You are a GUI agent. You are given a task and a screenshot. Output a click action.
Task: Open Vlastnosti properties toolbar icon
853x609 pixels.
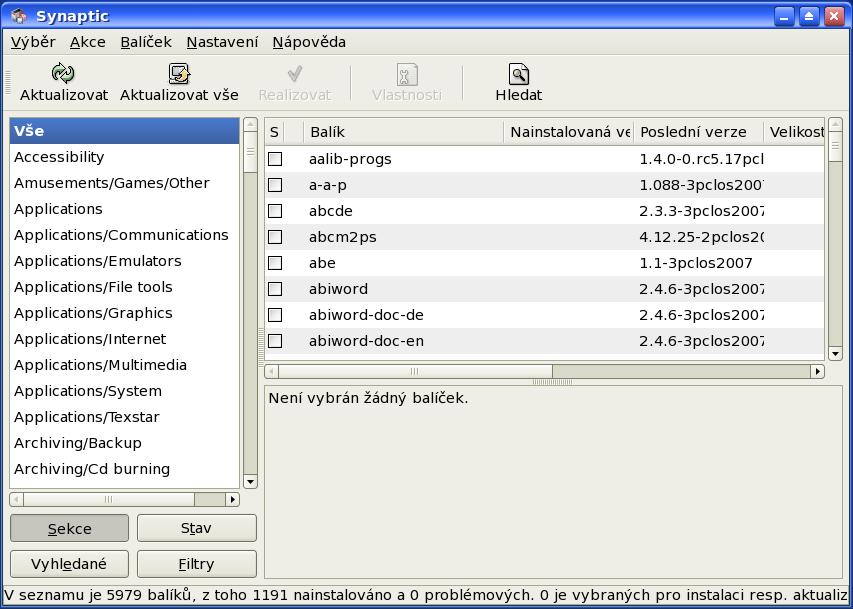pyautogui.click(x=407, y=74)
